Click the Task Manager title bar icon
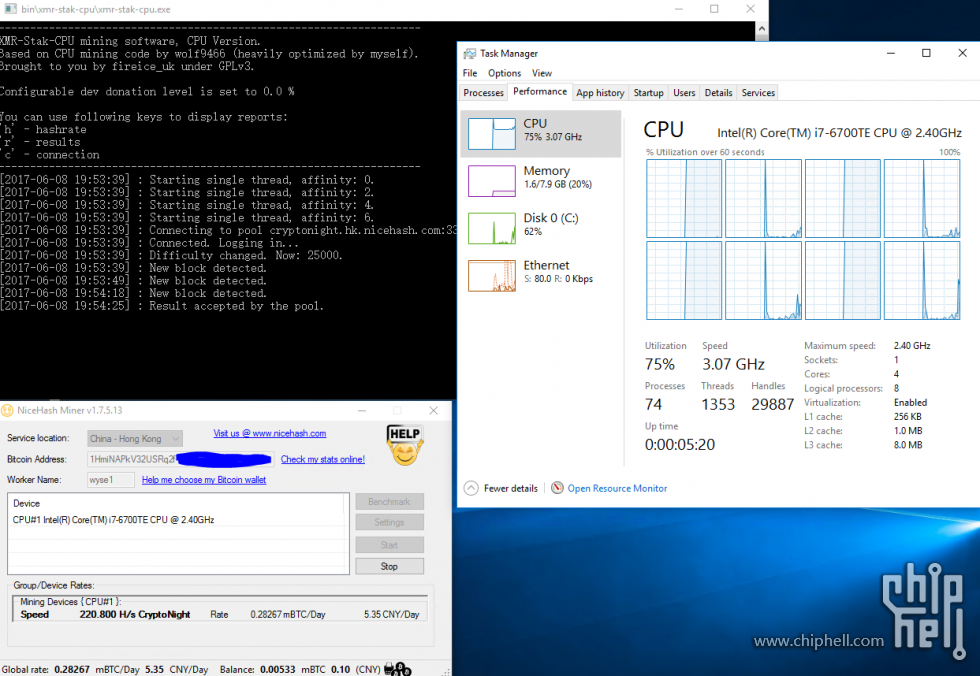 pyautogui.click(x=469, y=54)
